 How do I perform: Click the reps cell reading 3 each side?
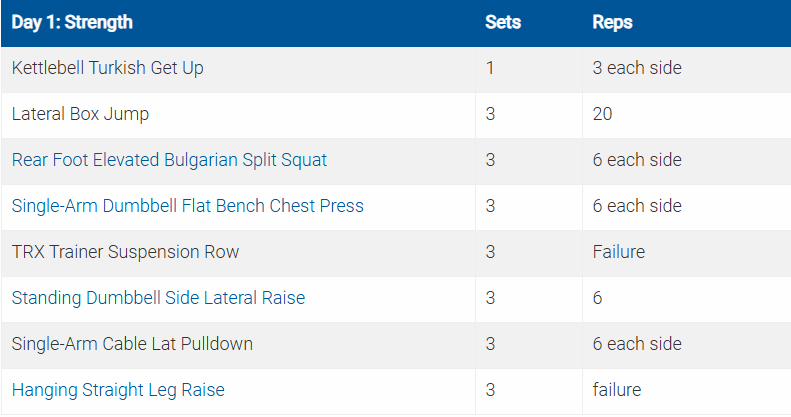pyautogui.click(x=637, y=68)
